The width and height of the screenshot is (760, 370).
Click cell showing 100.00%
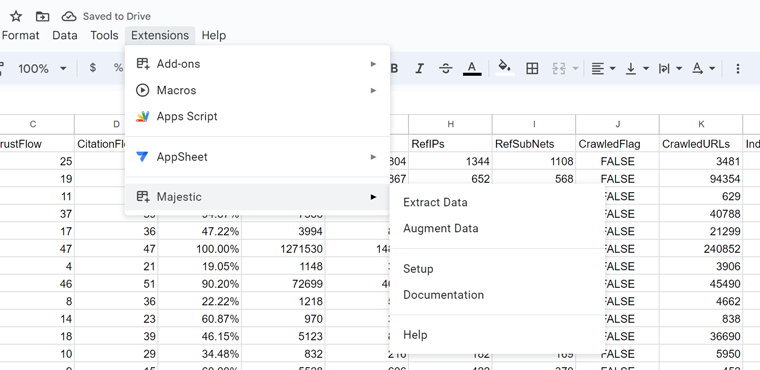(x=200, y=249)
